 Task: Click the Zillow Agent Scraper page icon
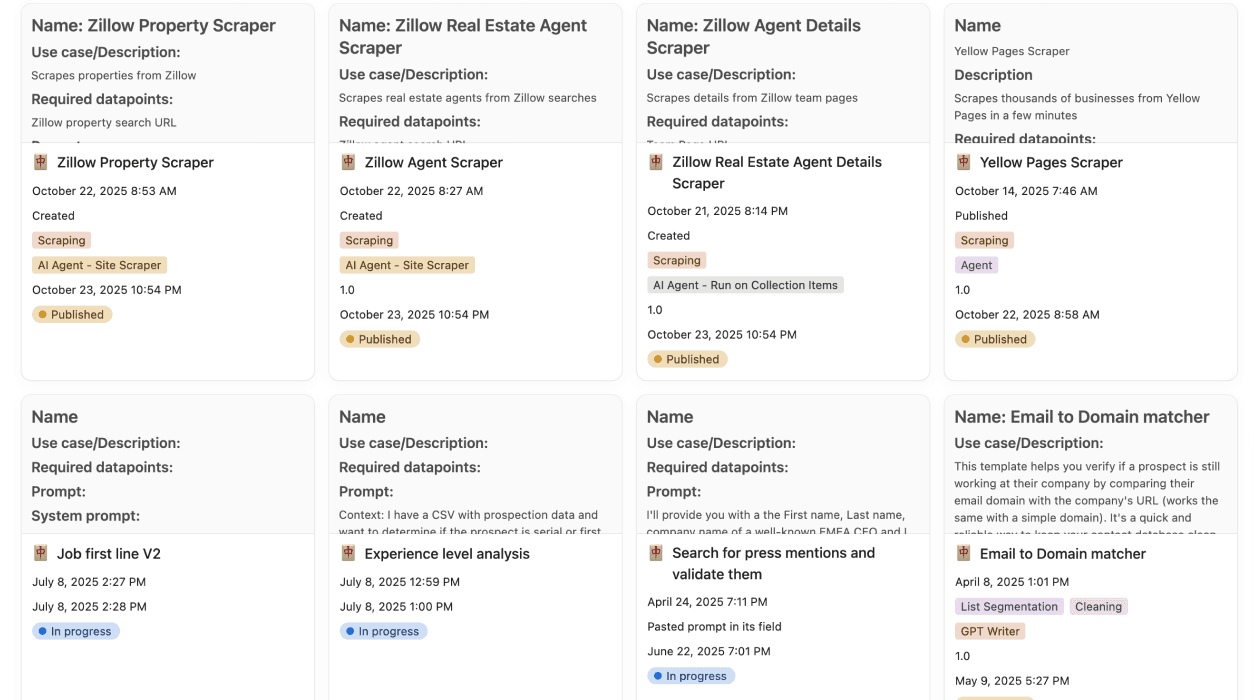(x=348, y=162)
